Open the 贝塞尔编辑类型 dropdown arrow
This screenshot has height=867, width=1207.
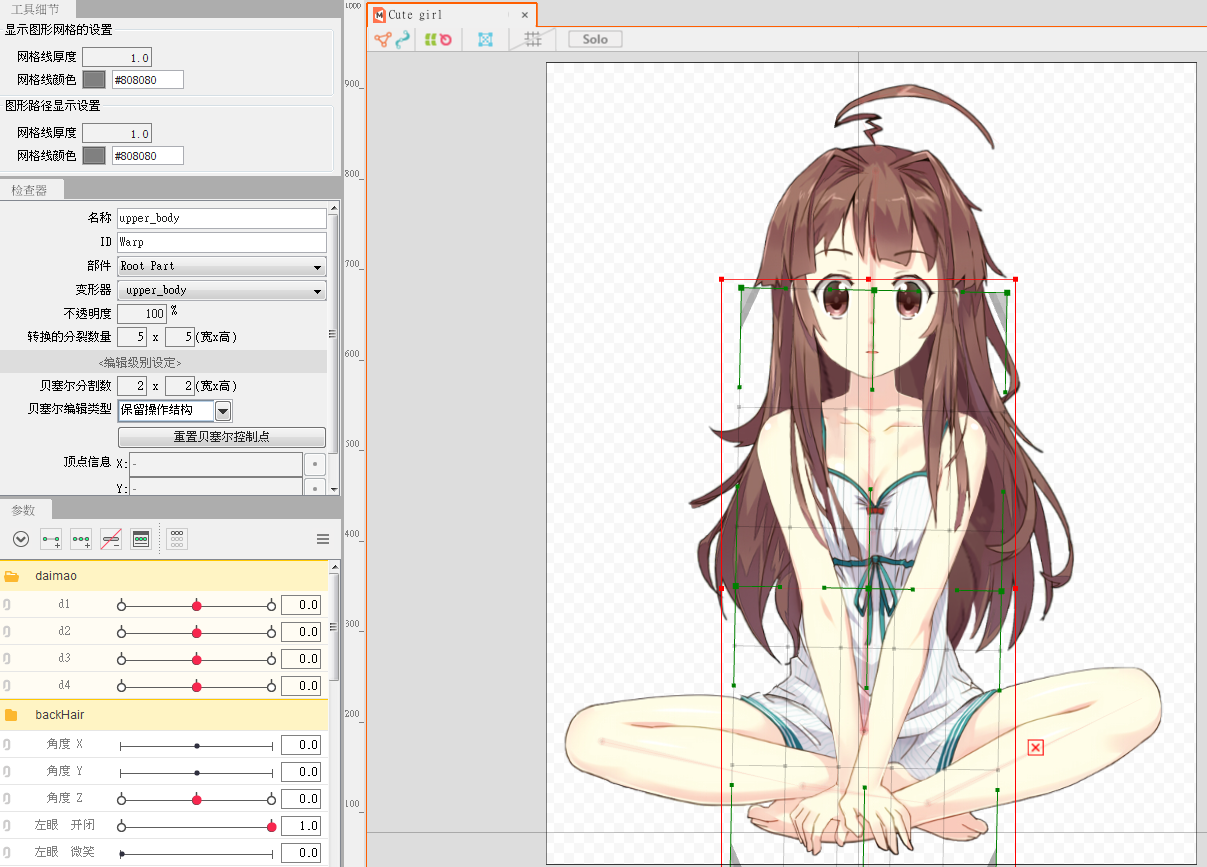(224, 411)
